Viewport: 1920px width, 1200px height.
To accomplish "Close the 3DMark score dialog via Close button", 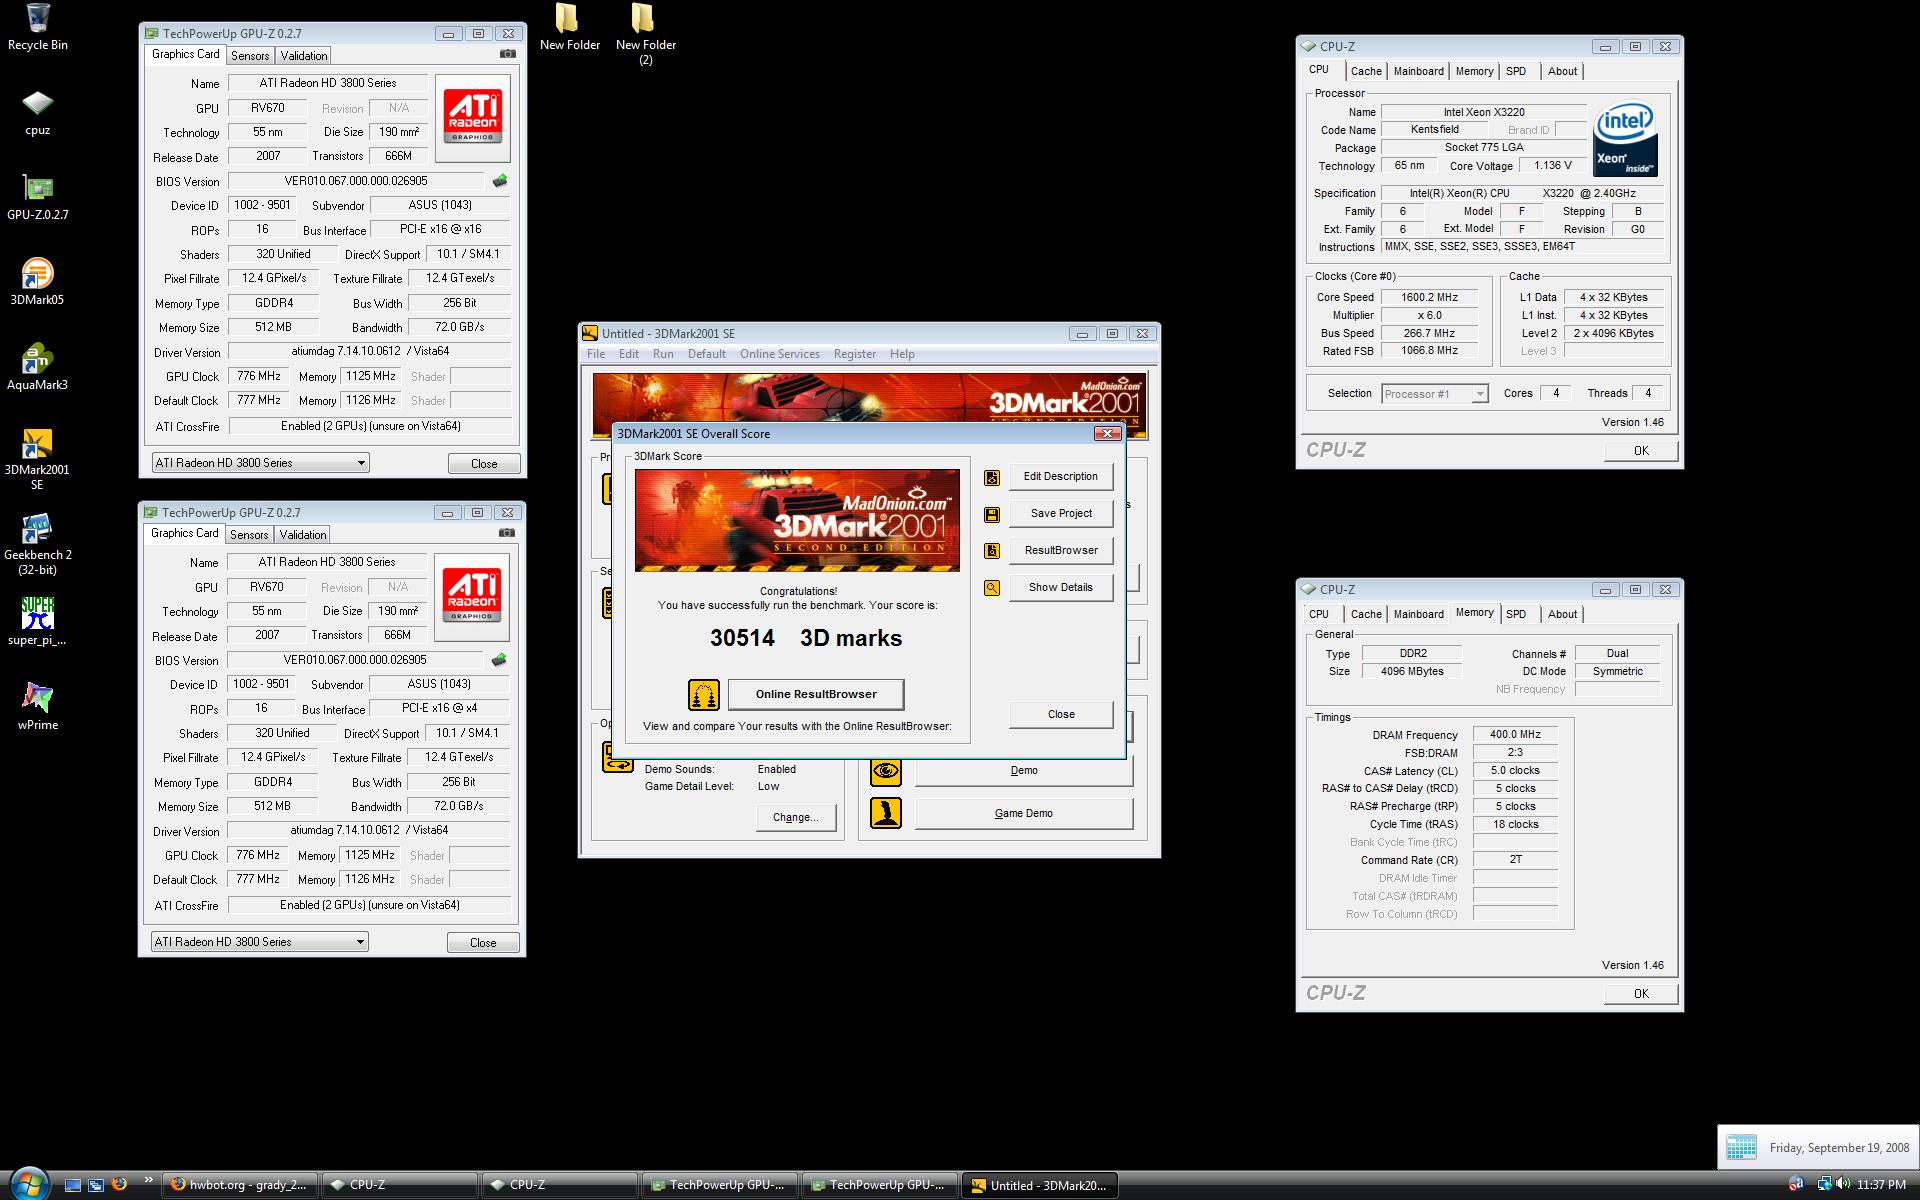I will tap(1061, 714).
